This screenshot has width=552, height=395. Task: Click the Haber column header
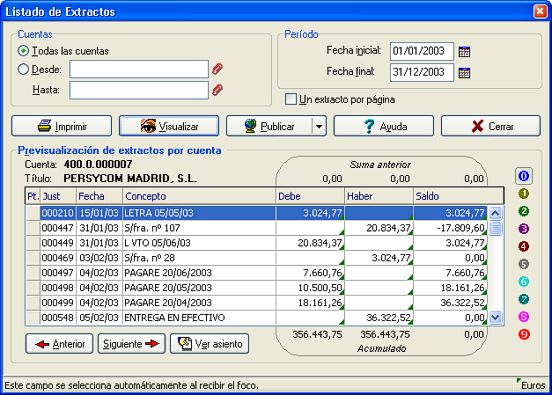[378, 196]
